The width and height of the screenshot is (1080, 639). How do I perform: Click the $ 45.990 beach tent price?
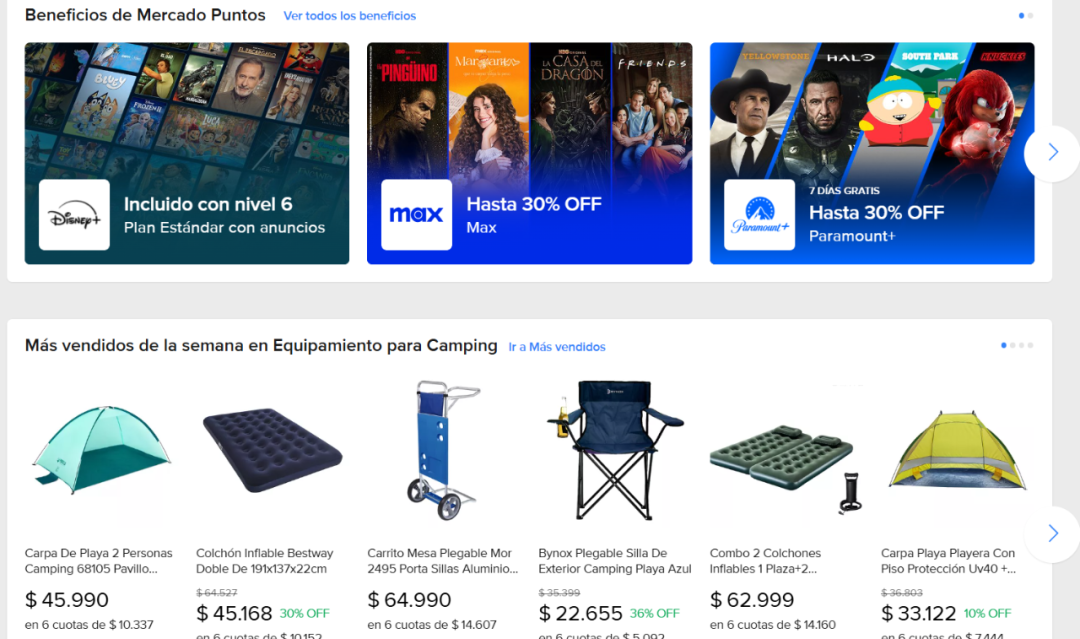67,600
